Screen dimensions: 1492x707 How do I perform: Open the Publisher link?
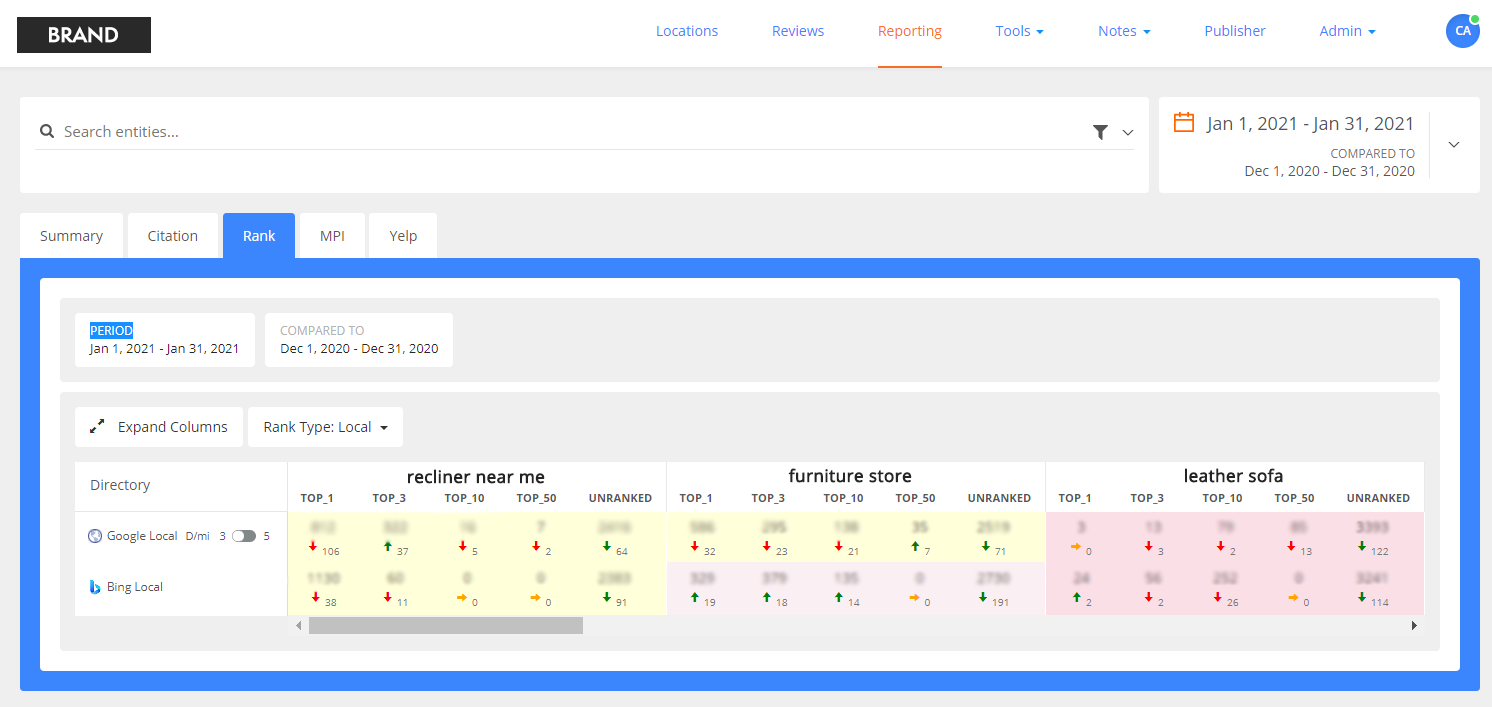[1234, 31]
